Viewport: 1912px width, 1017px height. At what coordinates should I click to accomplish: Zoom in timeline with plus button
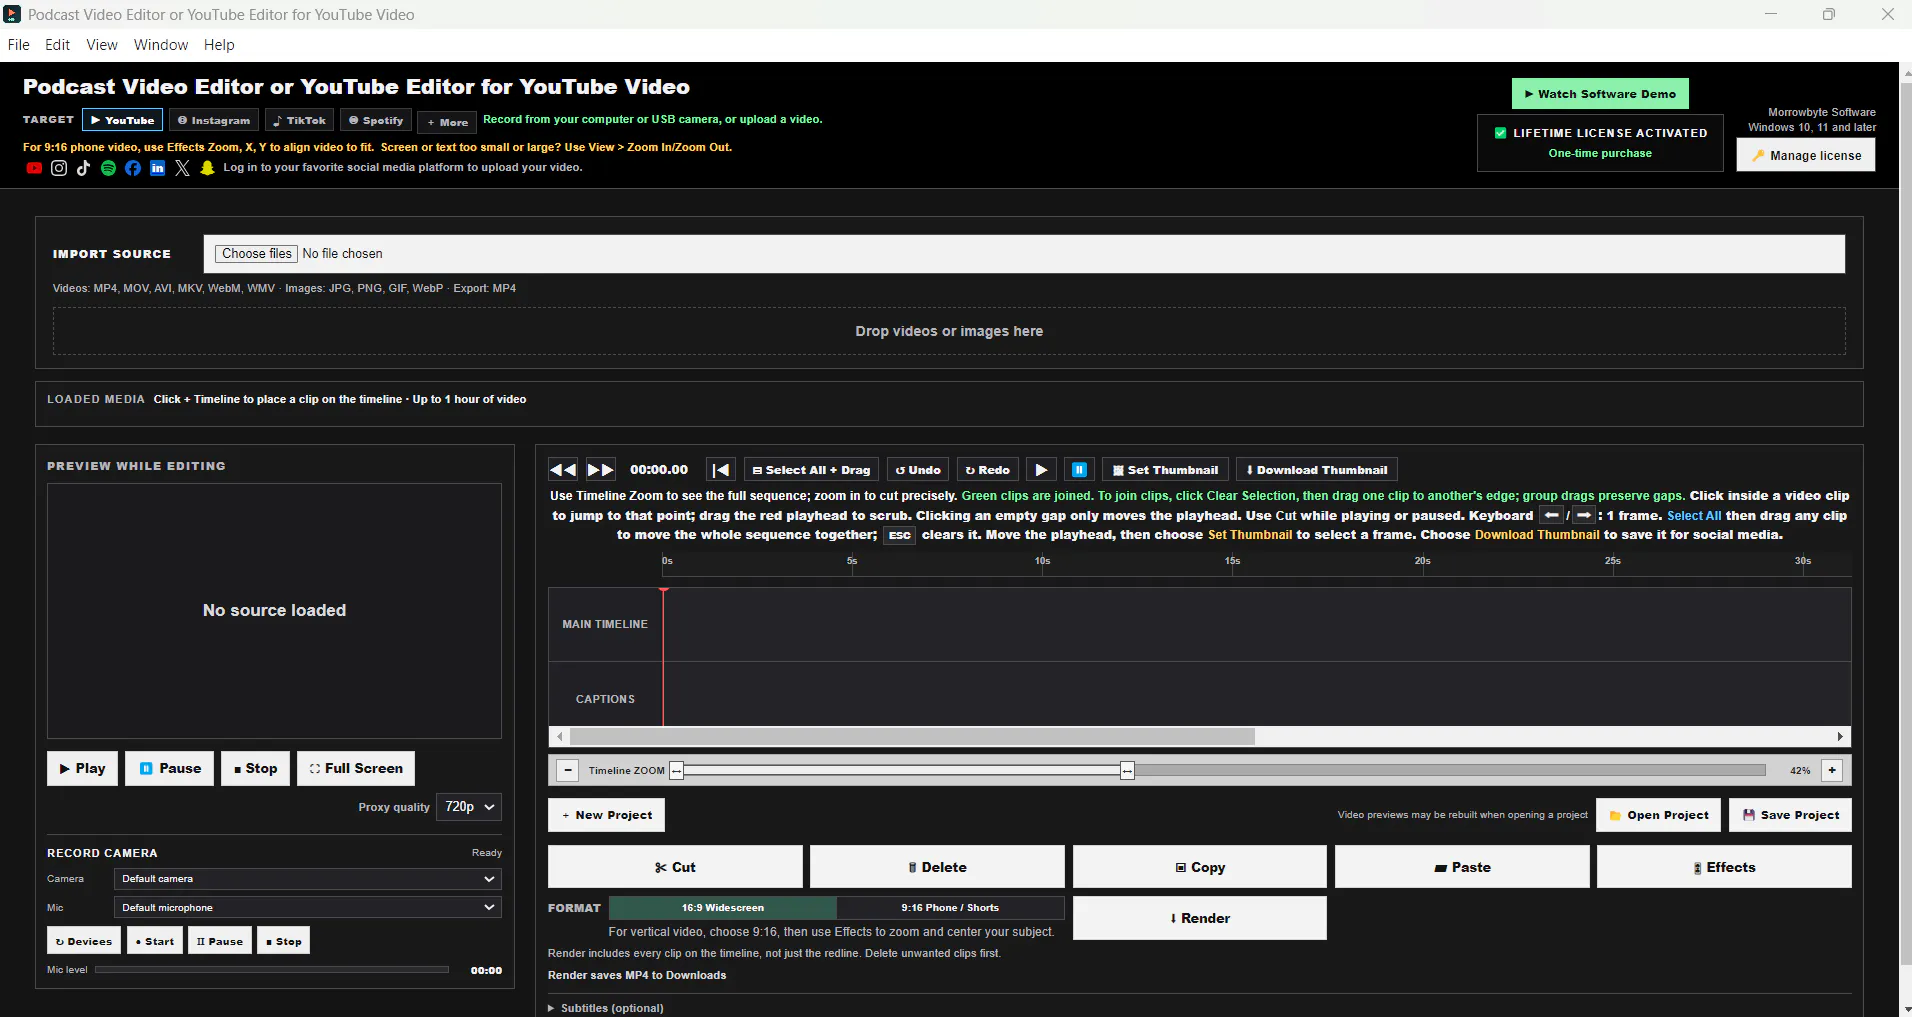point(1832,770)
